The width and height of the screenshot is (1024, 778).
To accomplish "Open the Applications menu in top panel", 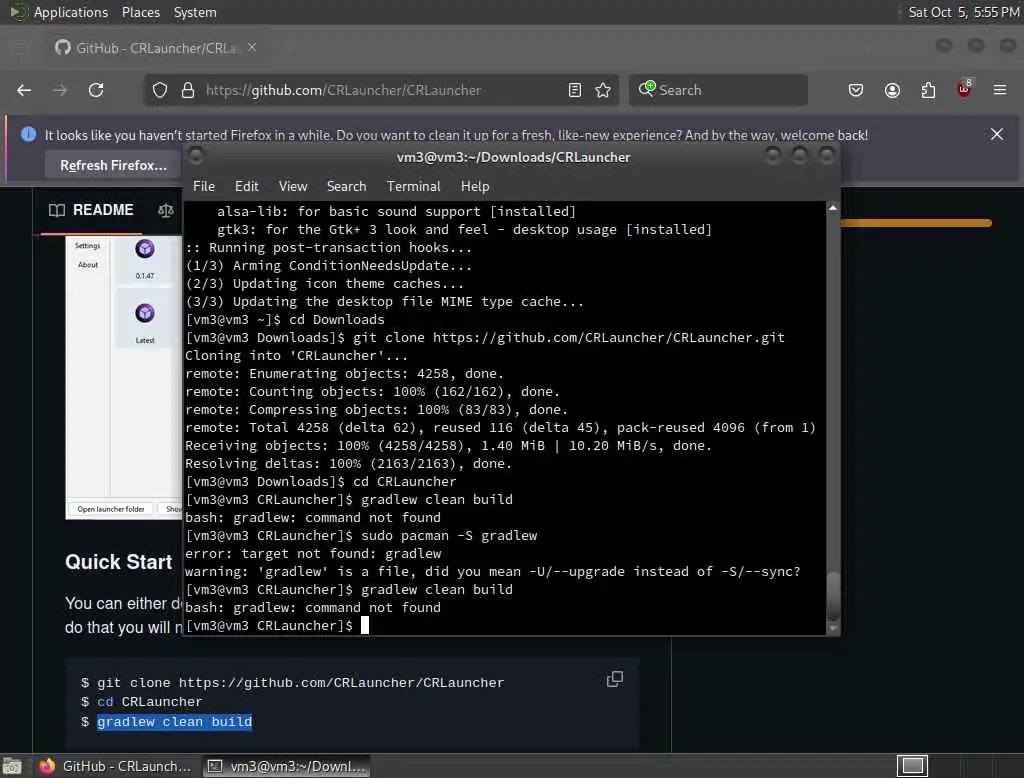I will [71, 12].
